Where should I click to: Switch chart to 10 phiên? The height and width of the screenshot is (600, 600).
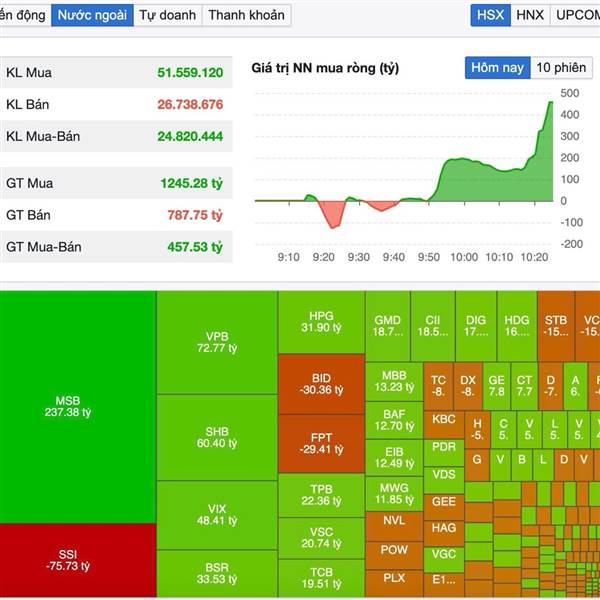coord(561,68)
